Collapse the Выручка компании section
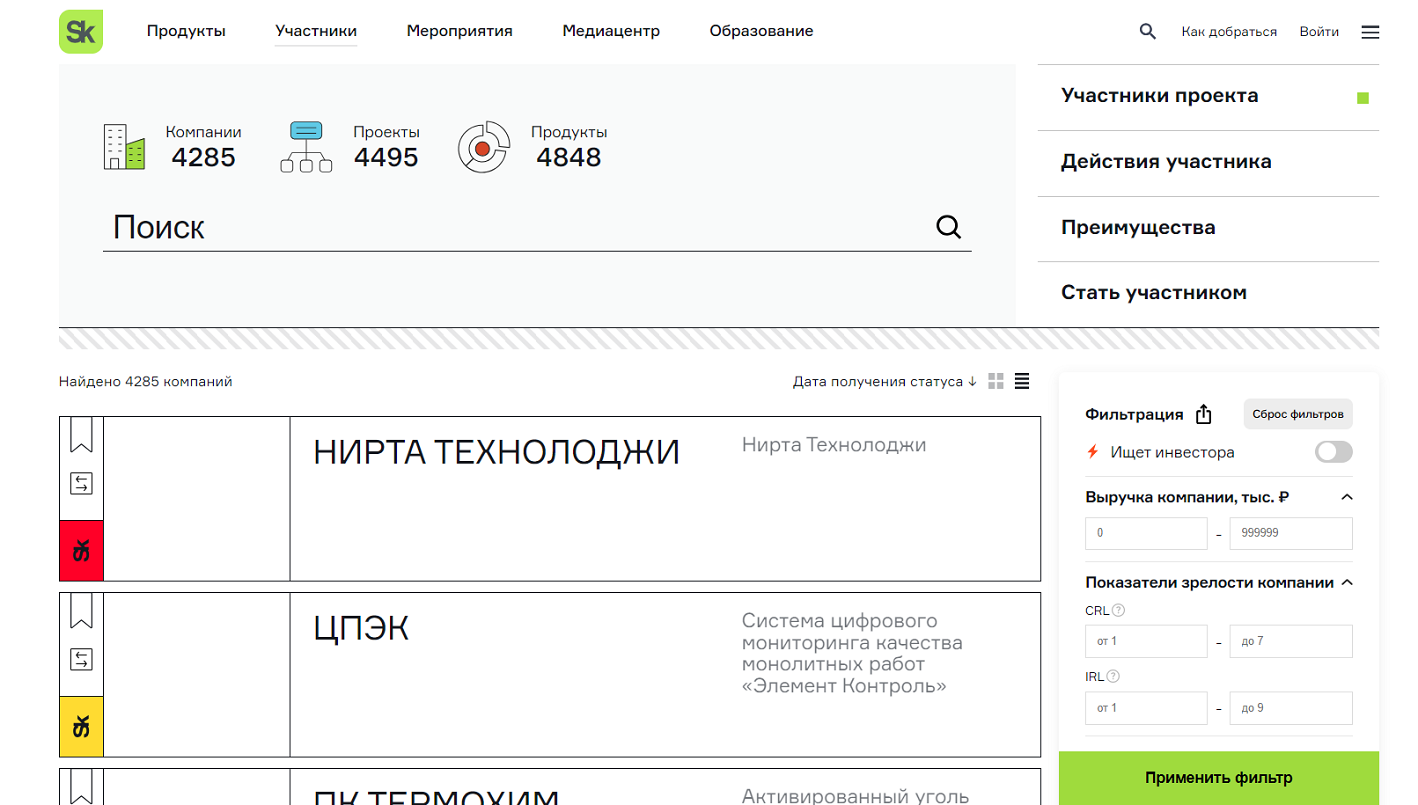This screenshot has height=805, width=1418. pos(1346,497)
